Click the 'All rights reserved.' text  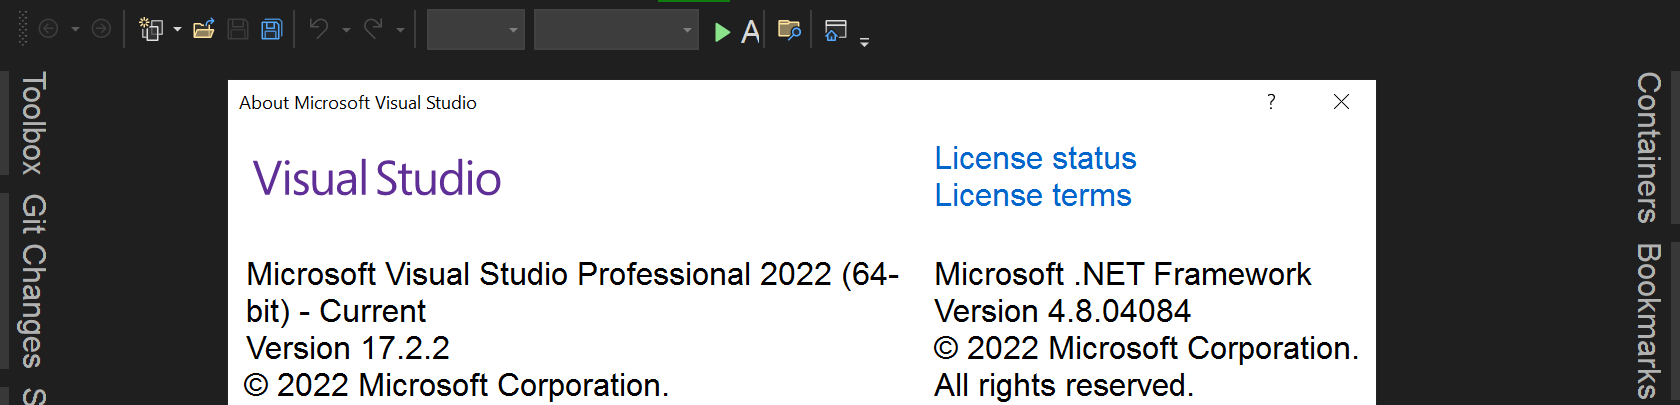(1064, 385)
